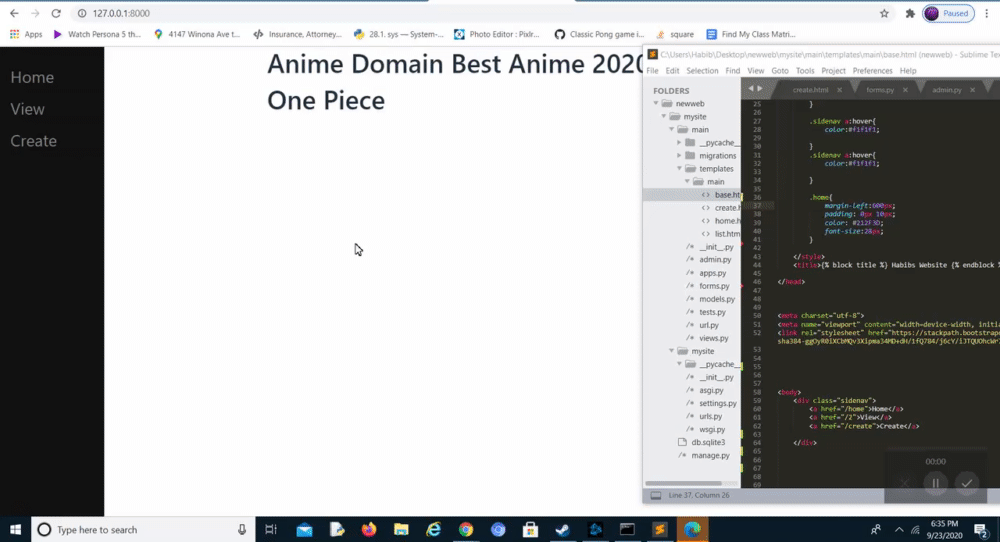Open Task View from the taskbar
This screenshot has height=542, width=1000.
pos(271,529)
